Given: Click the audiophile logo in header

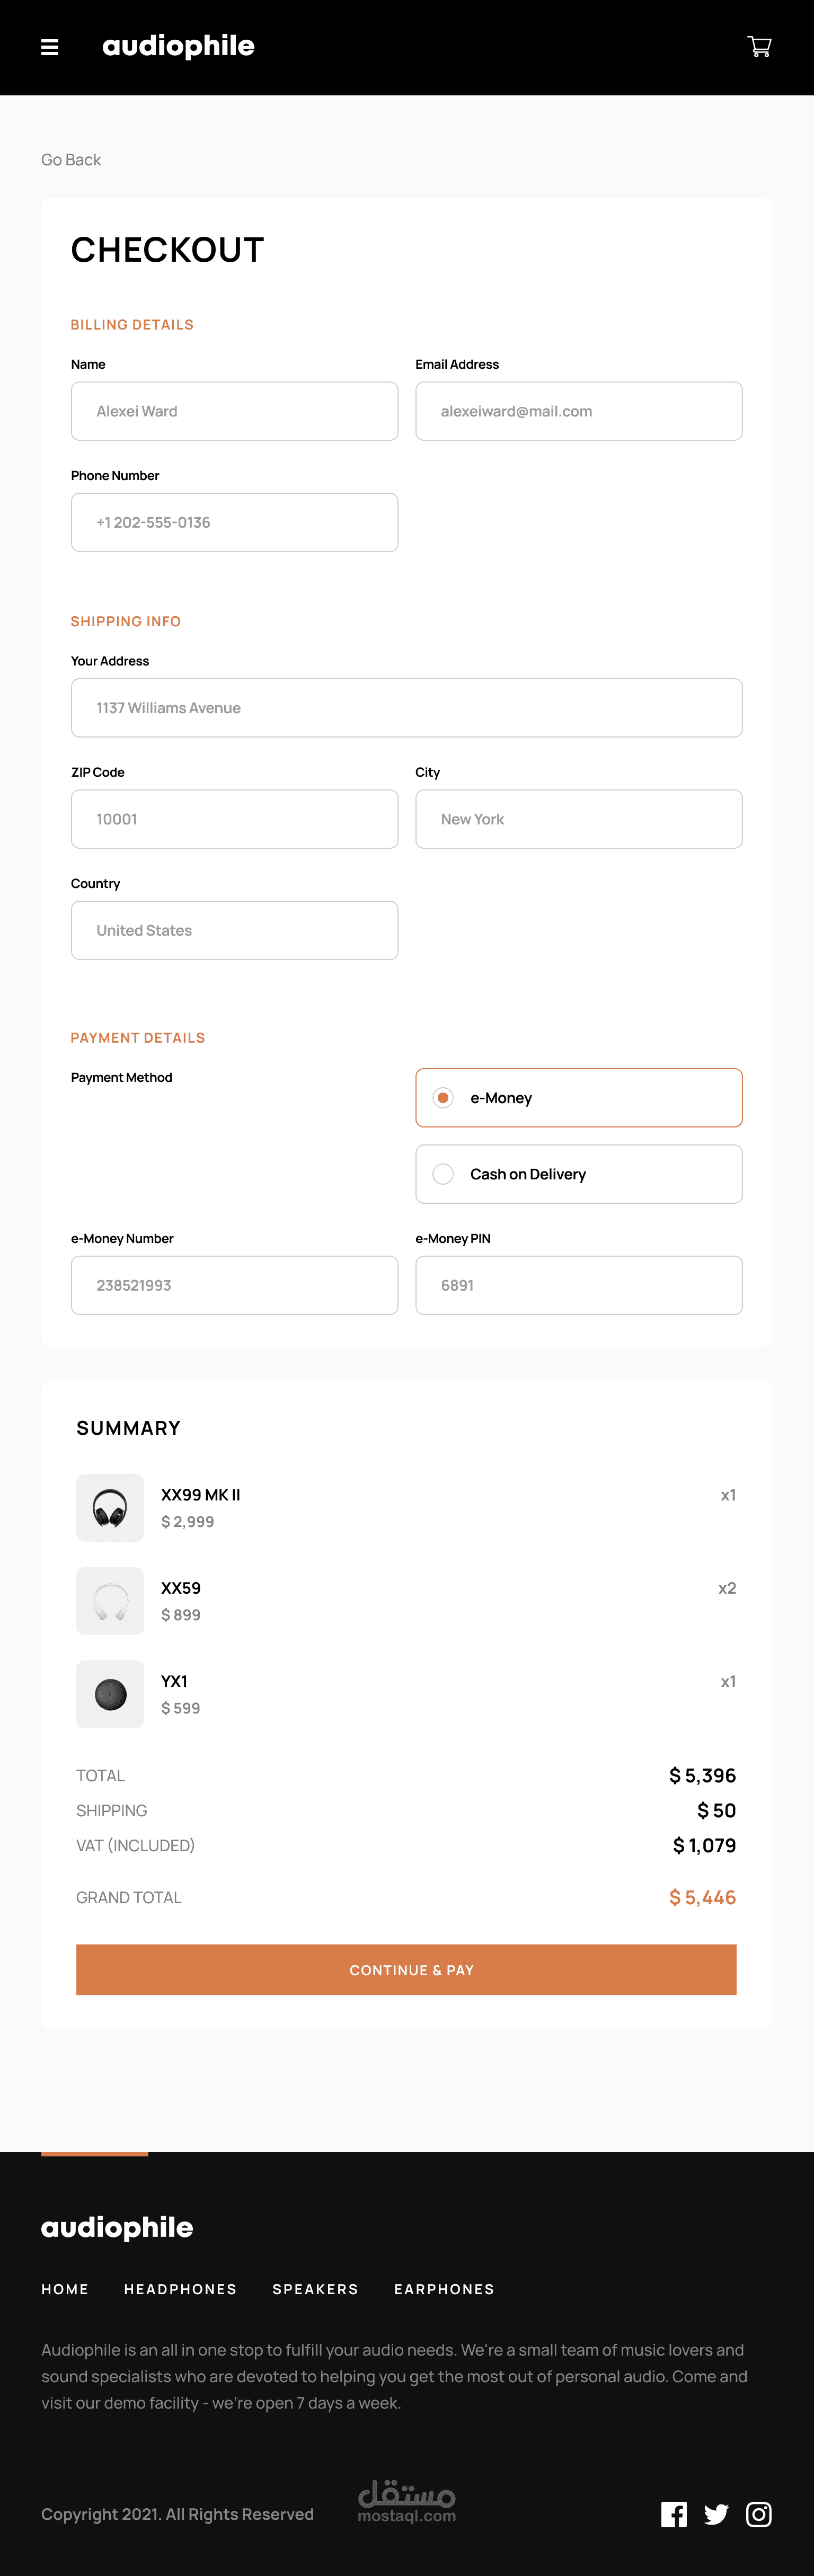Looking at the screenshot, I should tap(178, 46).
